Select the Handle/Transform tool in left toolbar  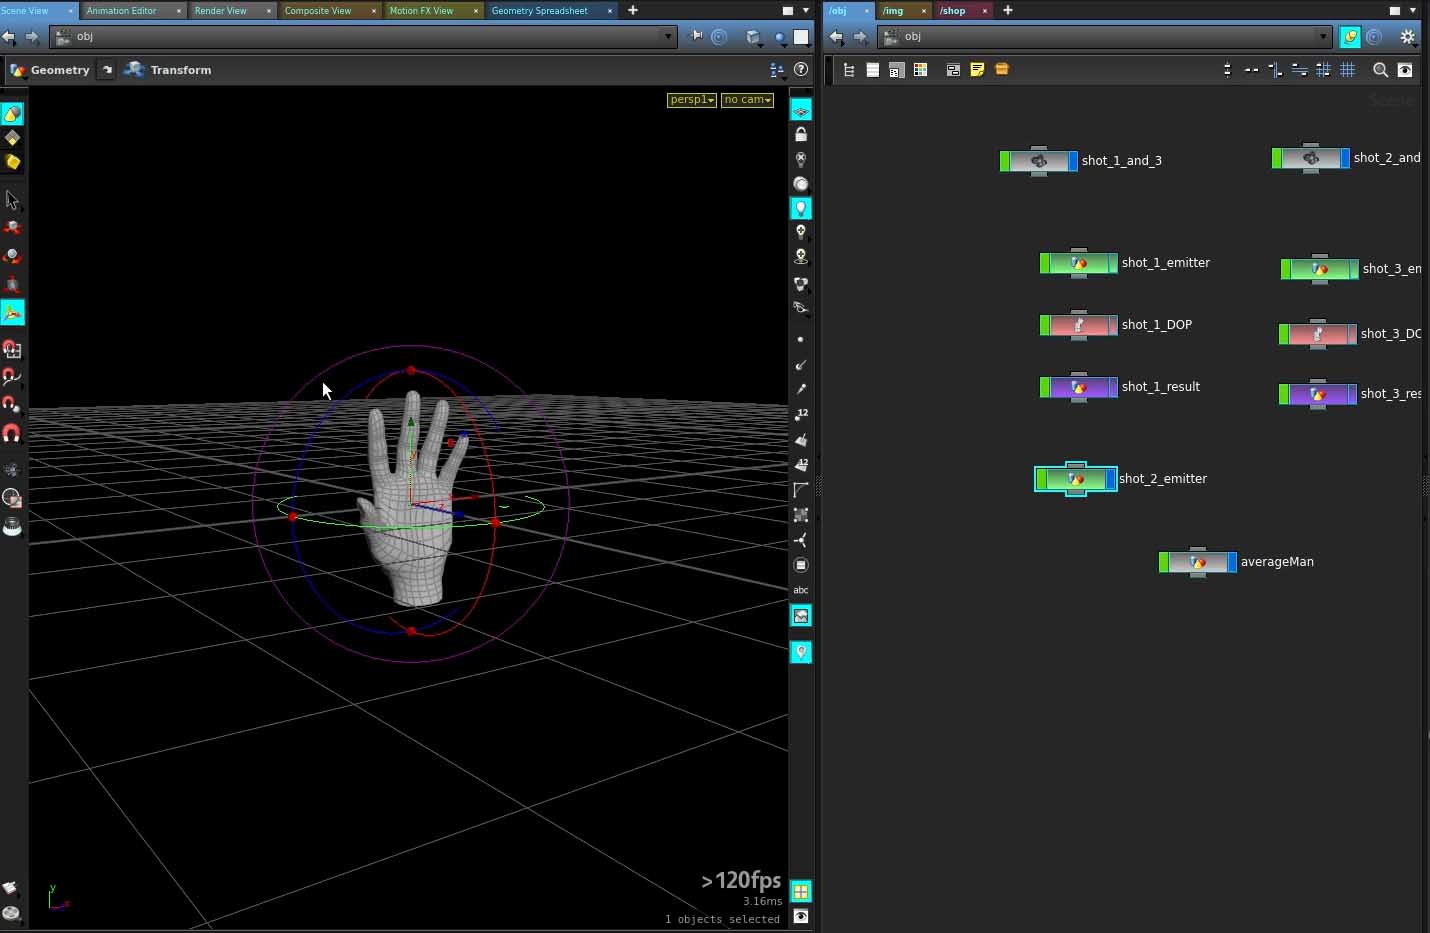pyautogui.click(x=12, y=313)
